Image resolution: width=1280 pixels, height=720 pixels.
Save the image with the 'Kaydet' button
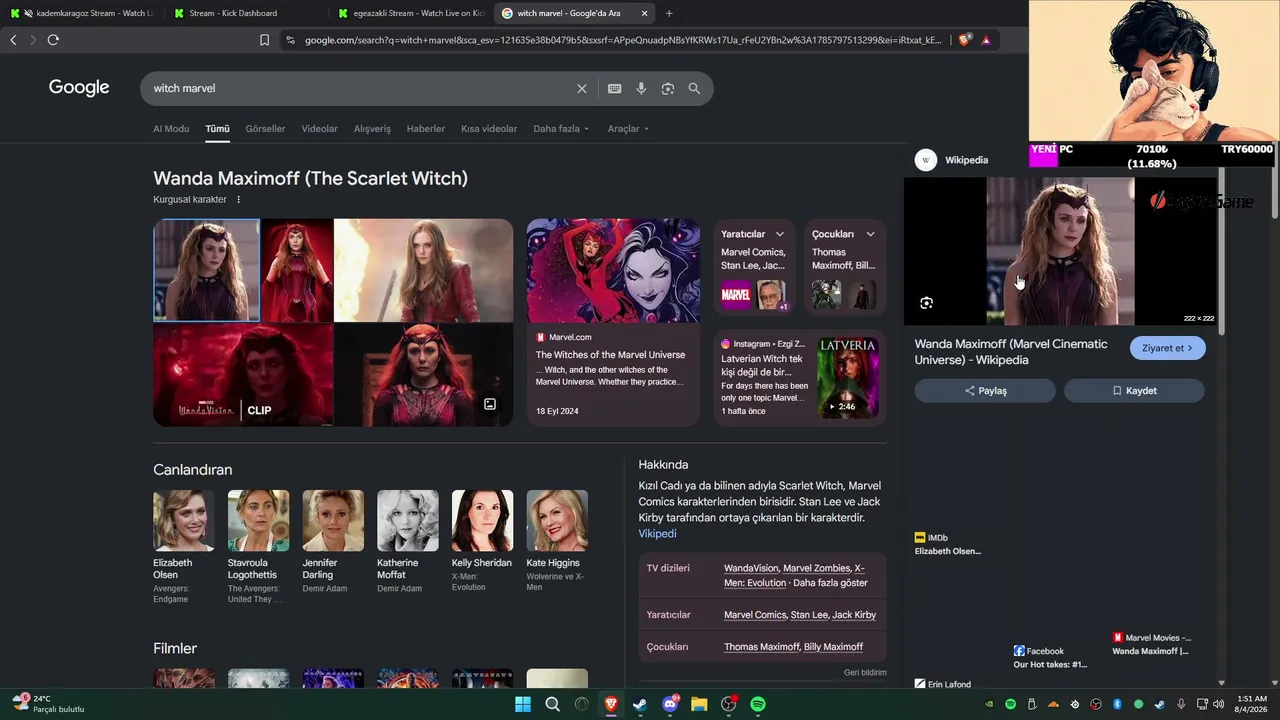coord(1134,391)
